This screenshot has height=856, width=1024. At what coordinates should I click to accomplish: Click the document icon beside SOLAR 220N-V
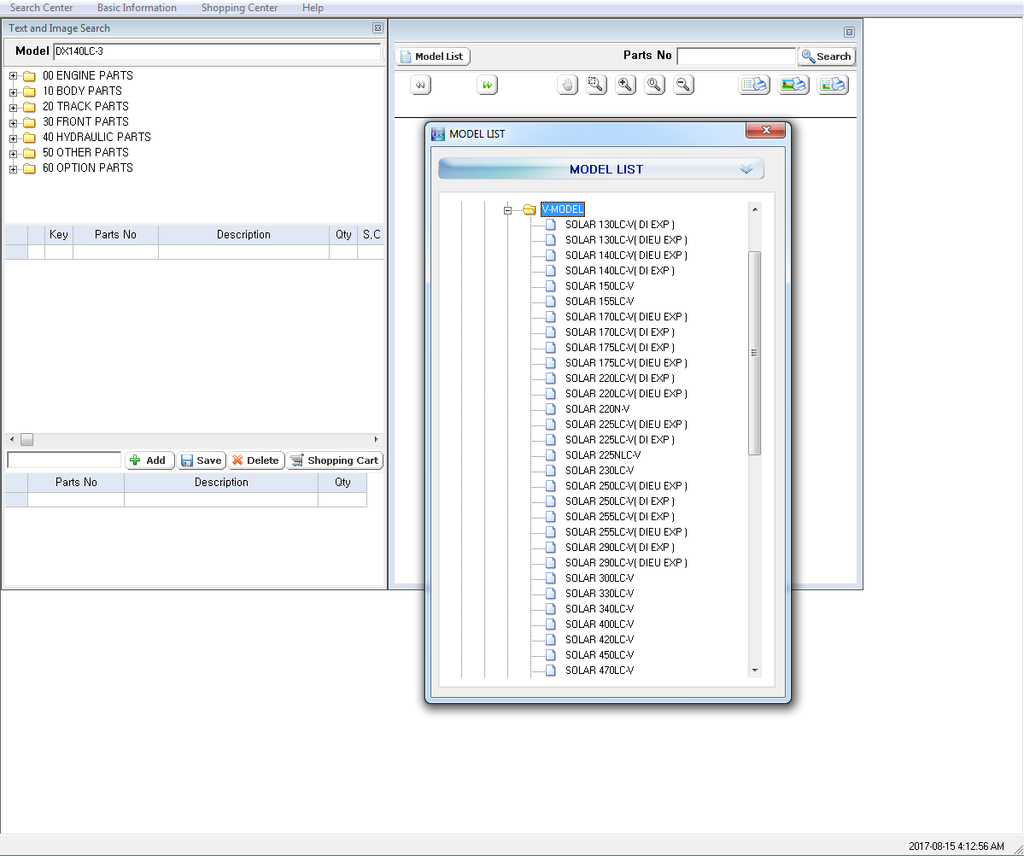(x=551, y=409)
